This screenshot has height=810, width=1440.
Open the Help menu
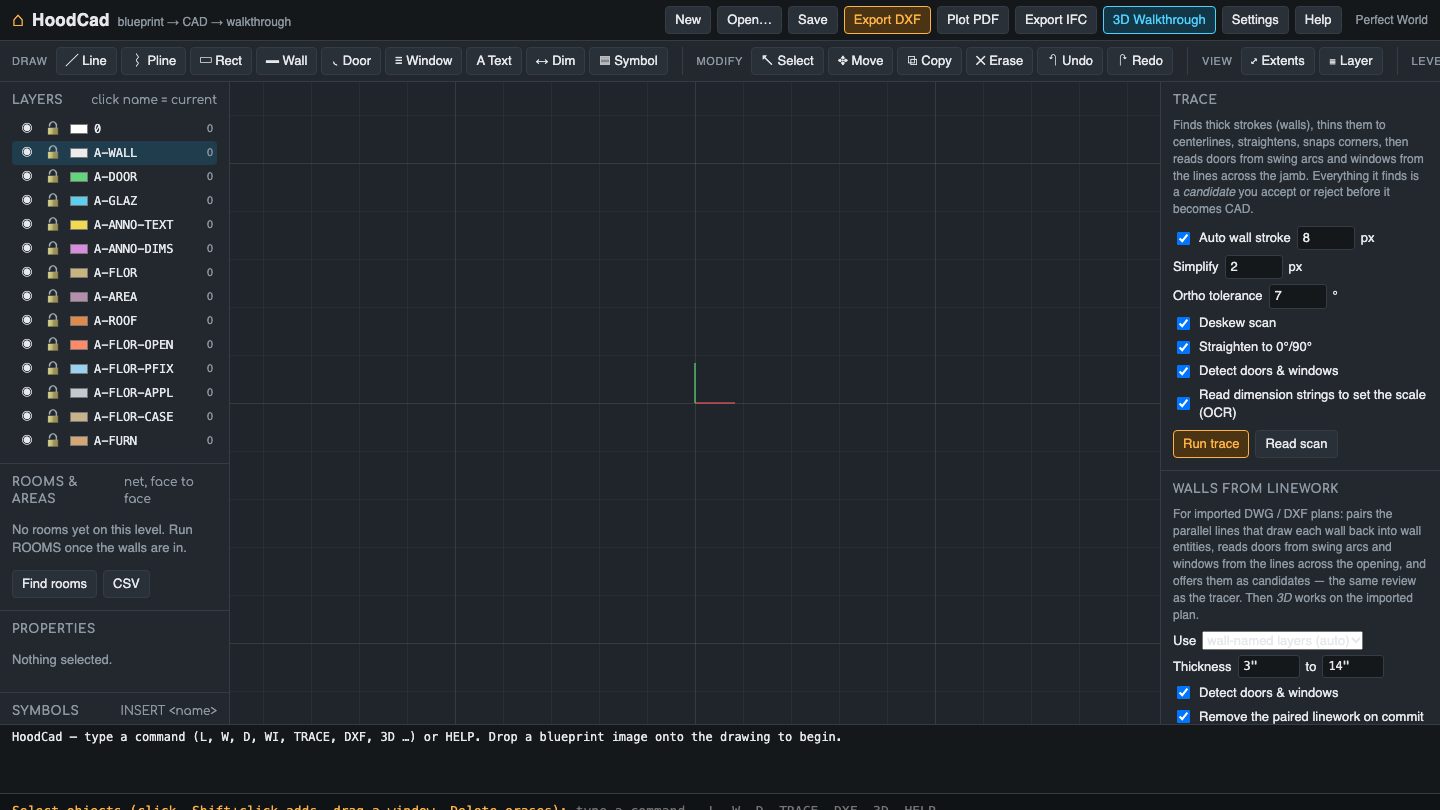[1318, 20]
